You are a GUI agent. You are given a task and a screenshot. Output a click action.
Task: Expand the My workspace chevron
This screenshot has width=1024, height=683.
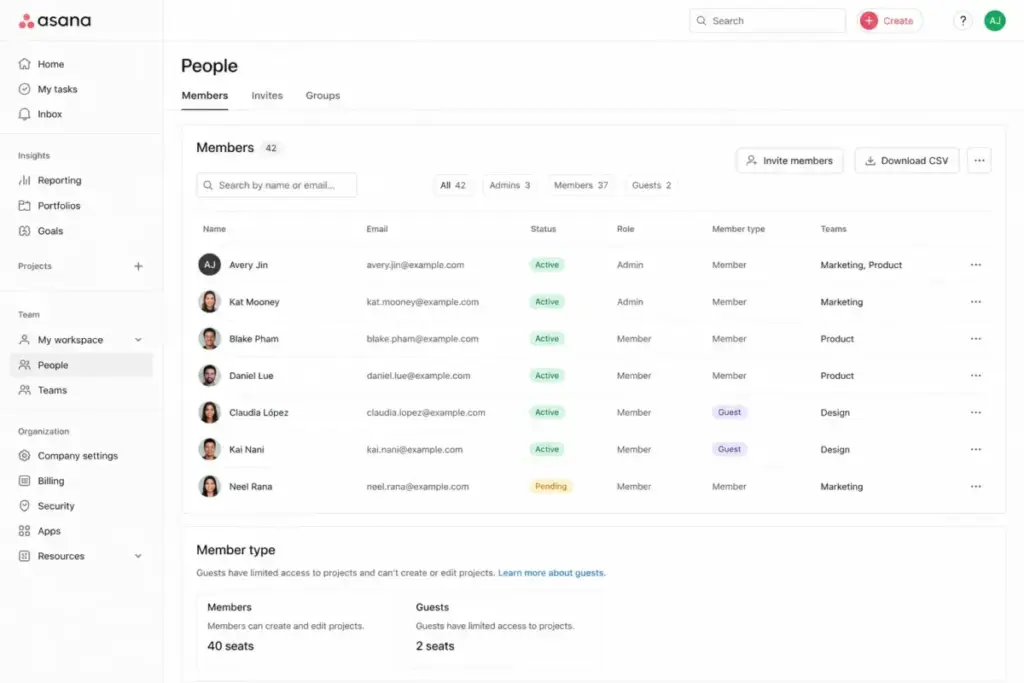coord(138,340)
